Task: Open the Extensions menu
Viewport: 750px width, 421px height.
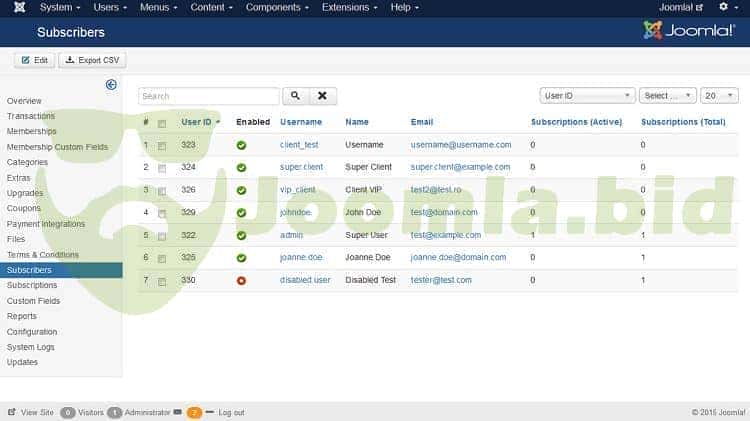Action: (x=350, y=8)
